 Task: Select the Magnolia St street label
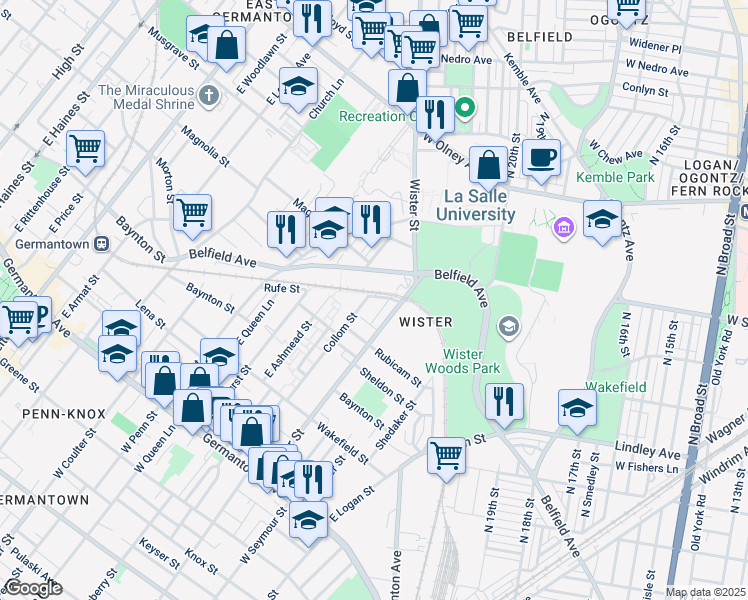click(205, 146)
